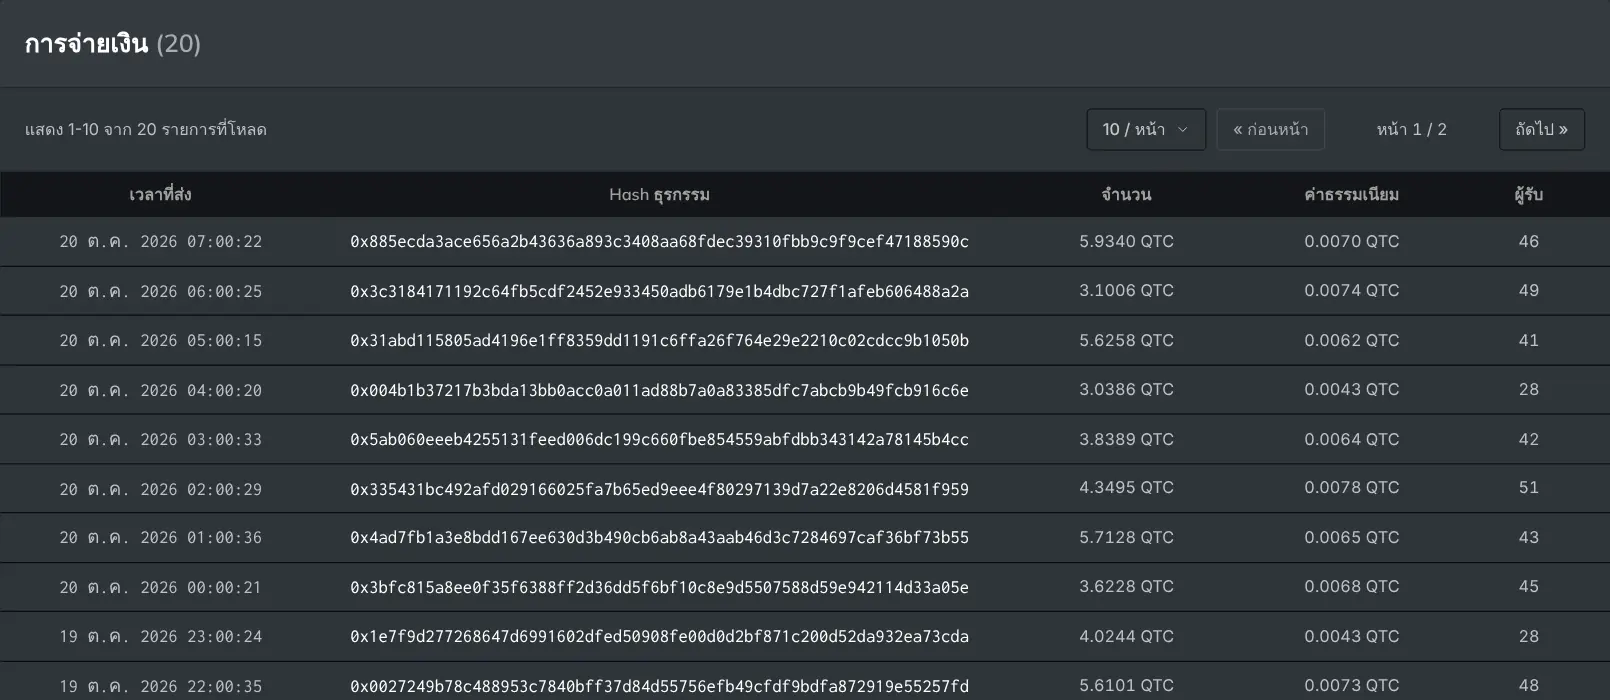This screenshot has height=700, width=1610.
Task: Click the "เวลาที่ส่ง" column header
Action: point(160,195)
